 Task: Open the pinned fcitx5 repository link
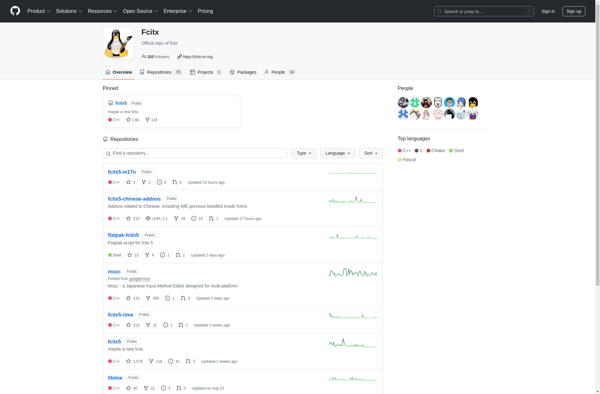[x=121, y=103]
